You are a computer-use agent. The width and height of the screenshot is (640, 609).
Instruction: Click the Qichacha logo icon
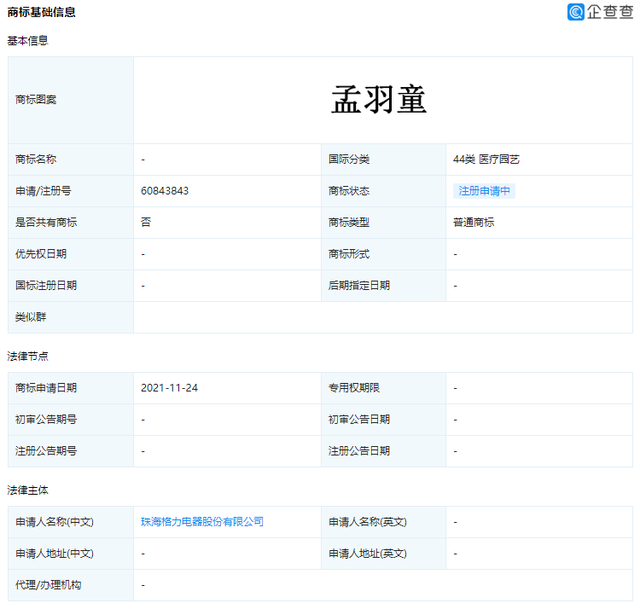(576, 12)
